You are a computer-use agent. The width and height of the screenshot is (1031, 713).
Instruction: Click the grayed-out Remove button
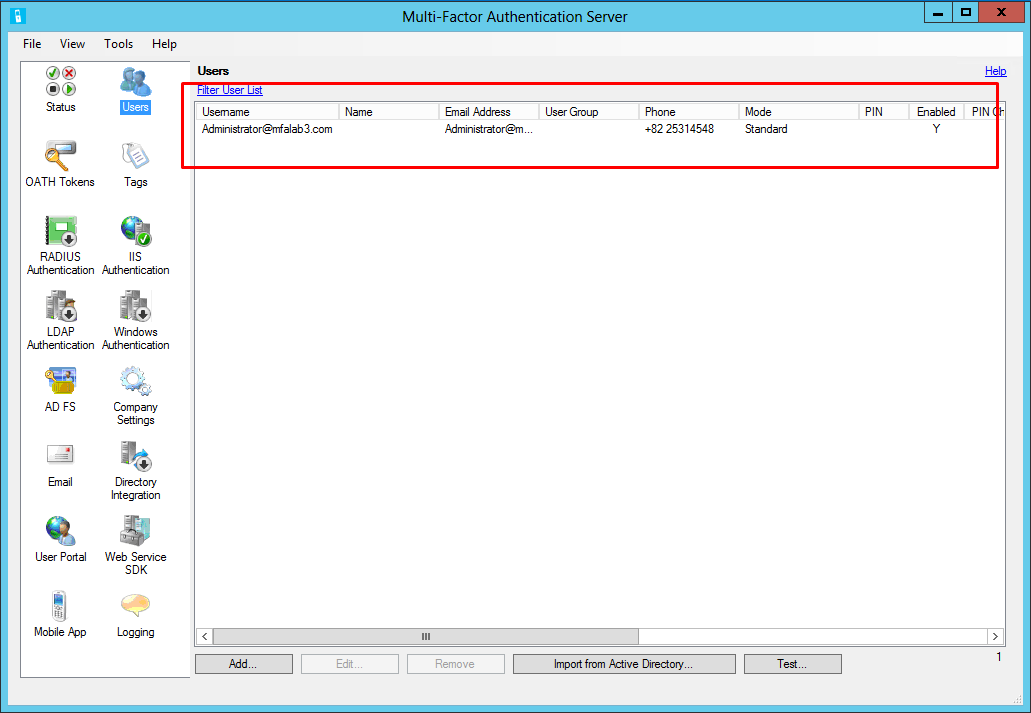pos(455,664)
